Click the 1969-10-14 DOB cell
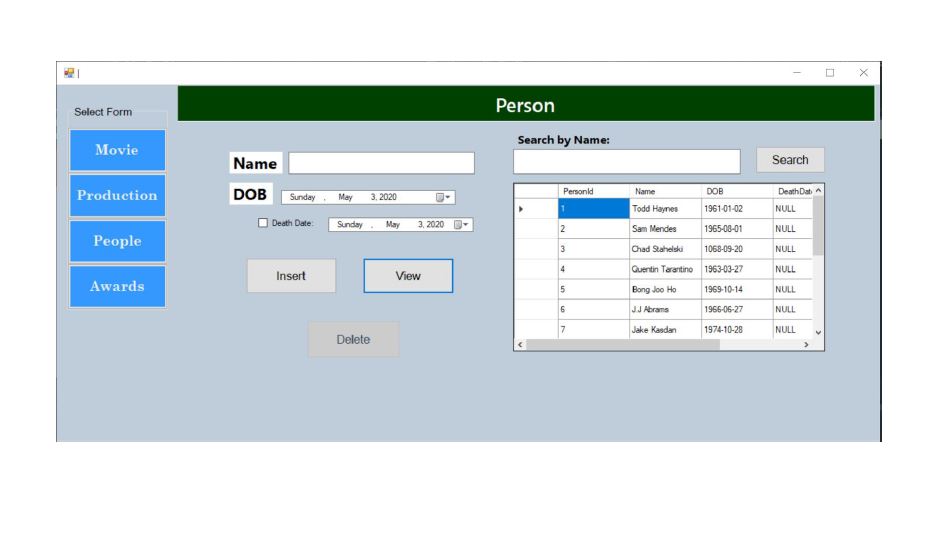The width and height of the screenshot is (939, 540). tap(737, 289)
